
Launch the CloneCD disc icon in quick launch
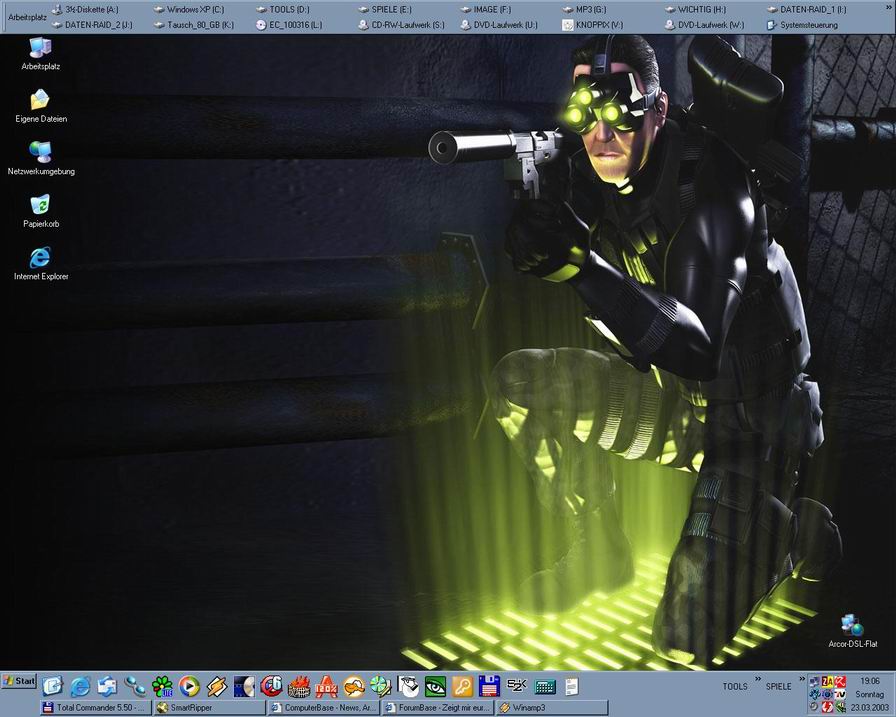[x=244, y=686]
